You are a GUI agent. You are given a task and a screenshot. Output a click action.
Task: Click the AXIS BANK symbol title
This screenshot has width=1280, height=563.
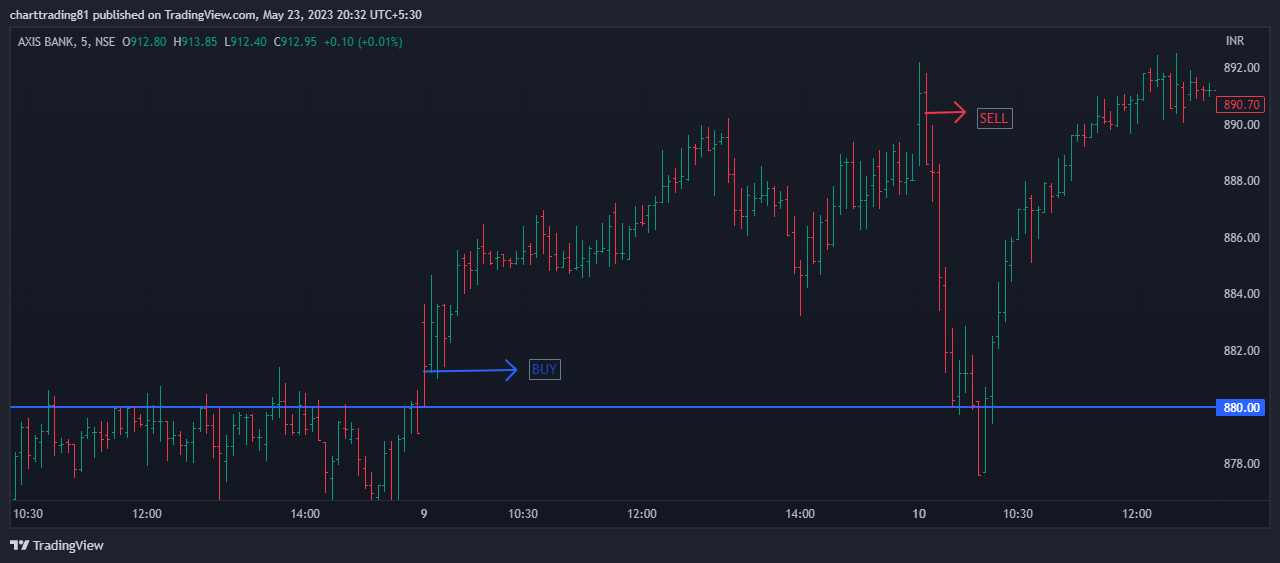48,42
